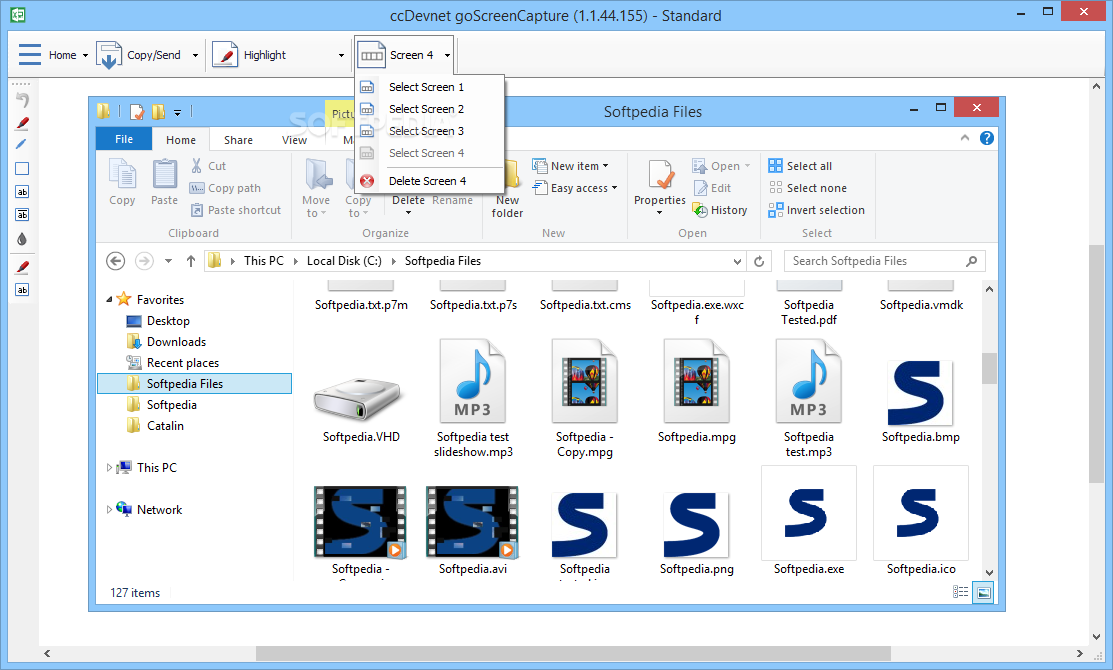This screenshot has height=670, width=1113.
Task: Click the app's horizontal scrollbar thumb
Action: click(573, 653)
